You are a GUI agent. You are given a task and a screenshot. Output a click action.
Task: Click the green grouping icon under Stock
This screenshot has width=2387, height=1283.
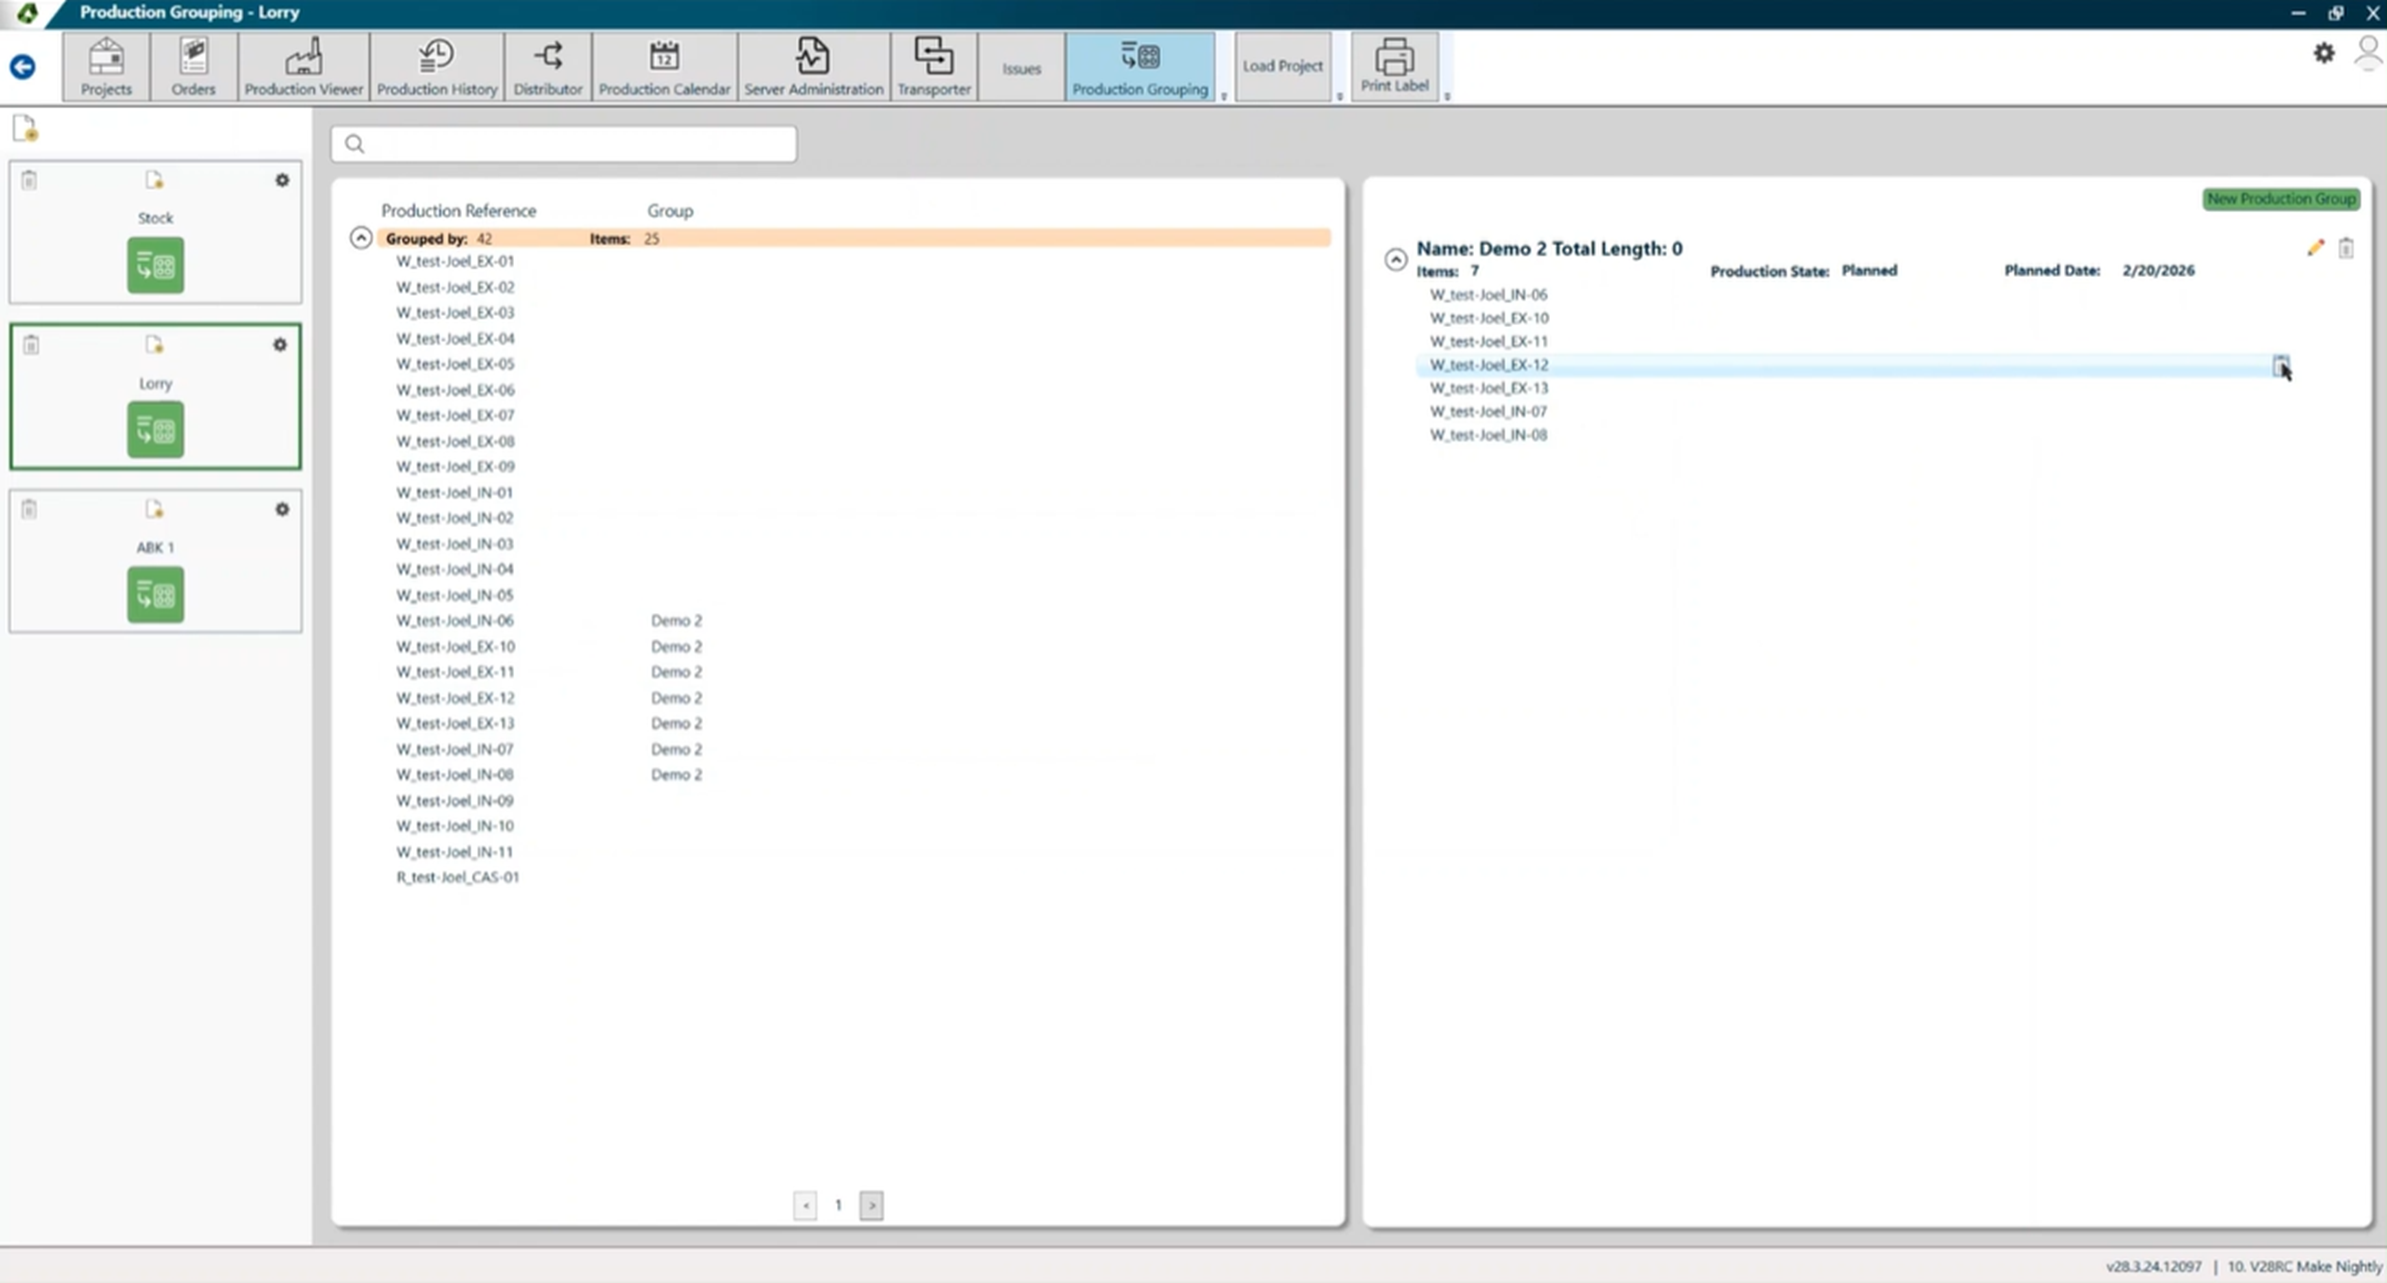155,265
